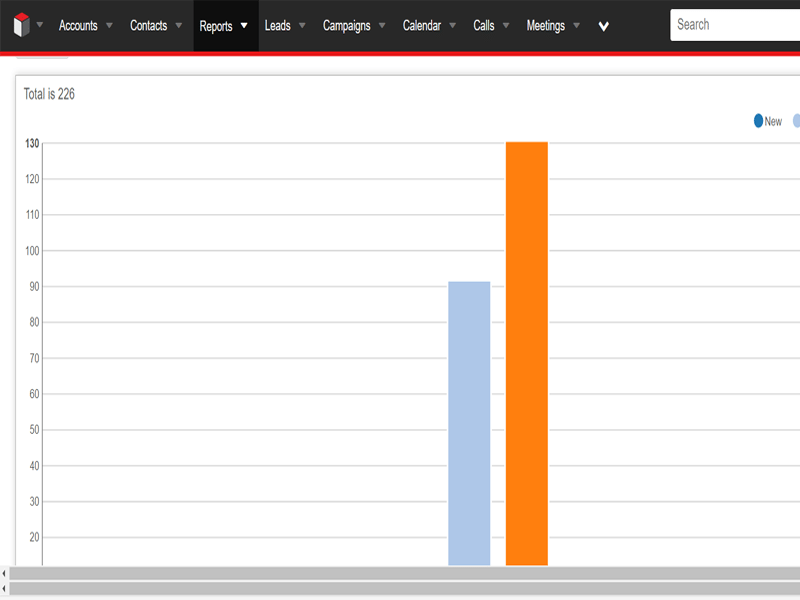Expand the Meetings dropdown arrow
The height and width of the screenshot is (600, 800).
click(x=577, y=26)
